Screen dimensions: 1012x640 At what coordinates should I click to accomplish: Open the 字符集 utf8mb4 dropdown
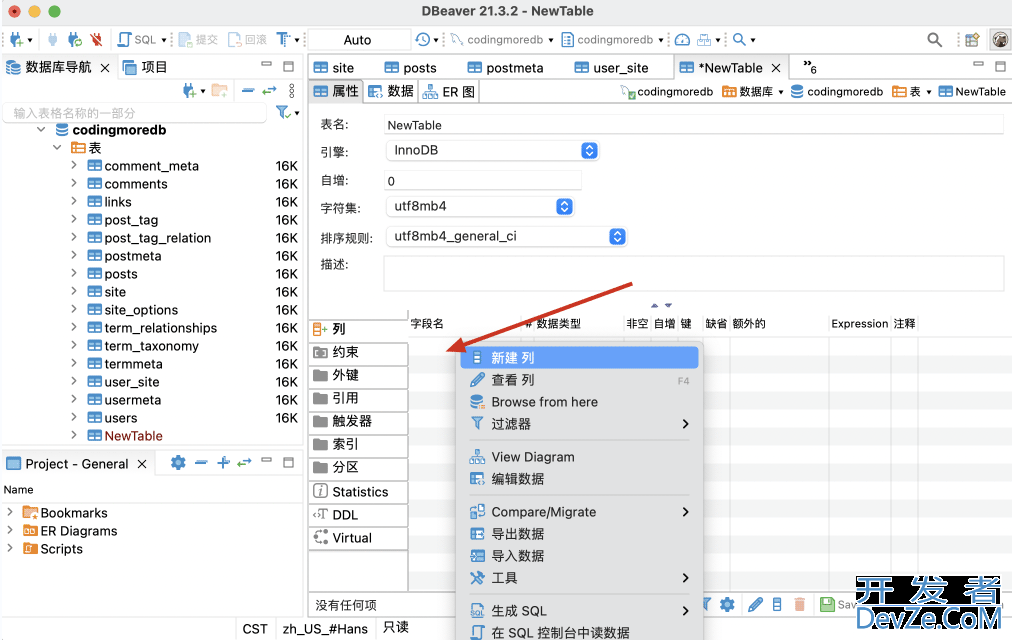pyautogui.click(x=480, y=206)
